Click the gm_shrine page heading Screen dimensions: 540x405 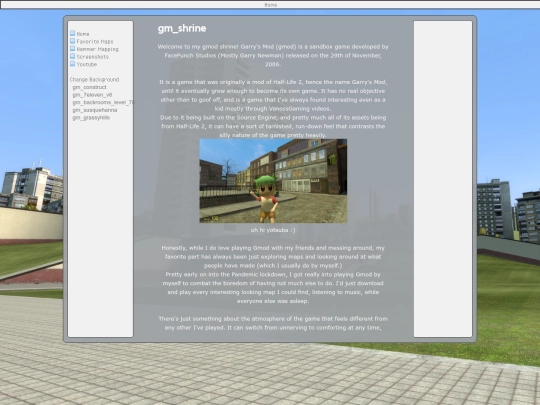click(182, 28)
